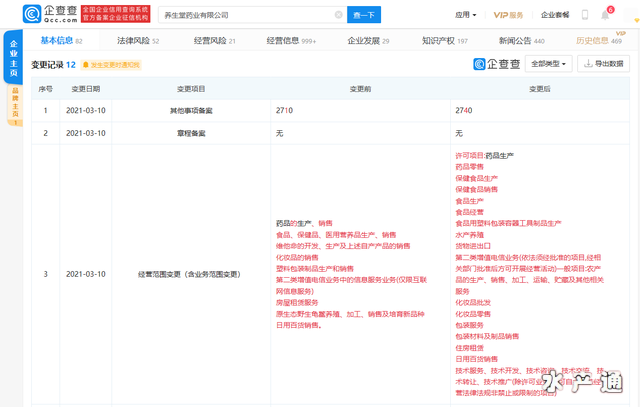
Task: Click the red 全国企业信用查询系统 banner
Action: (x=116, y=14)
